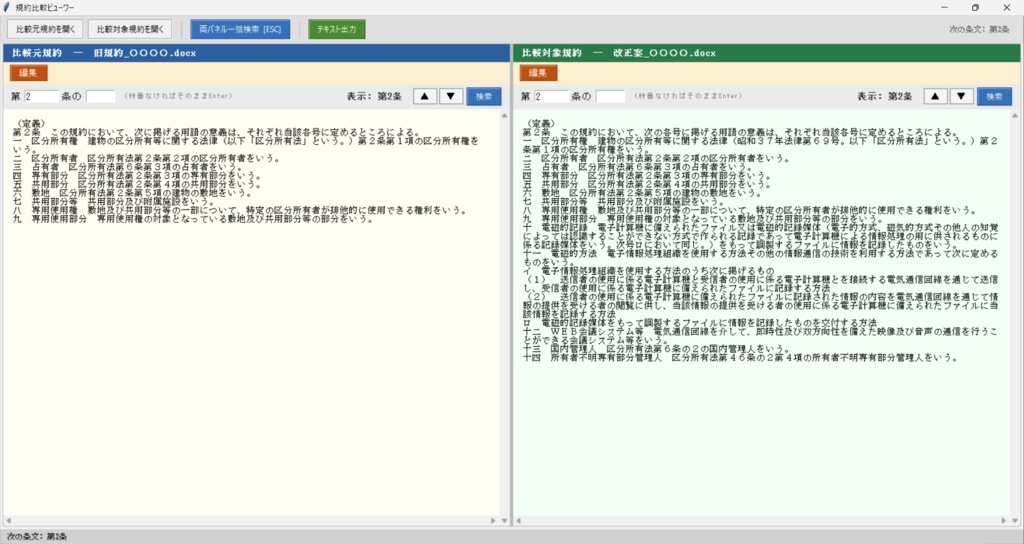Click the （定義） heading in left panel

(30, 123)
